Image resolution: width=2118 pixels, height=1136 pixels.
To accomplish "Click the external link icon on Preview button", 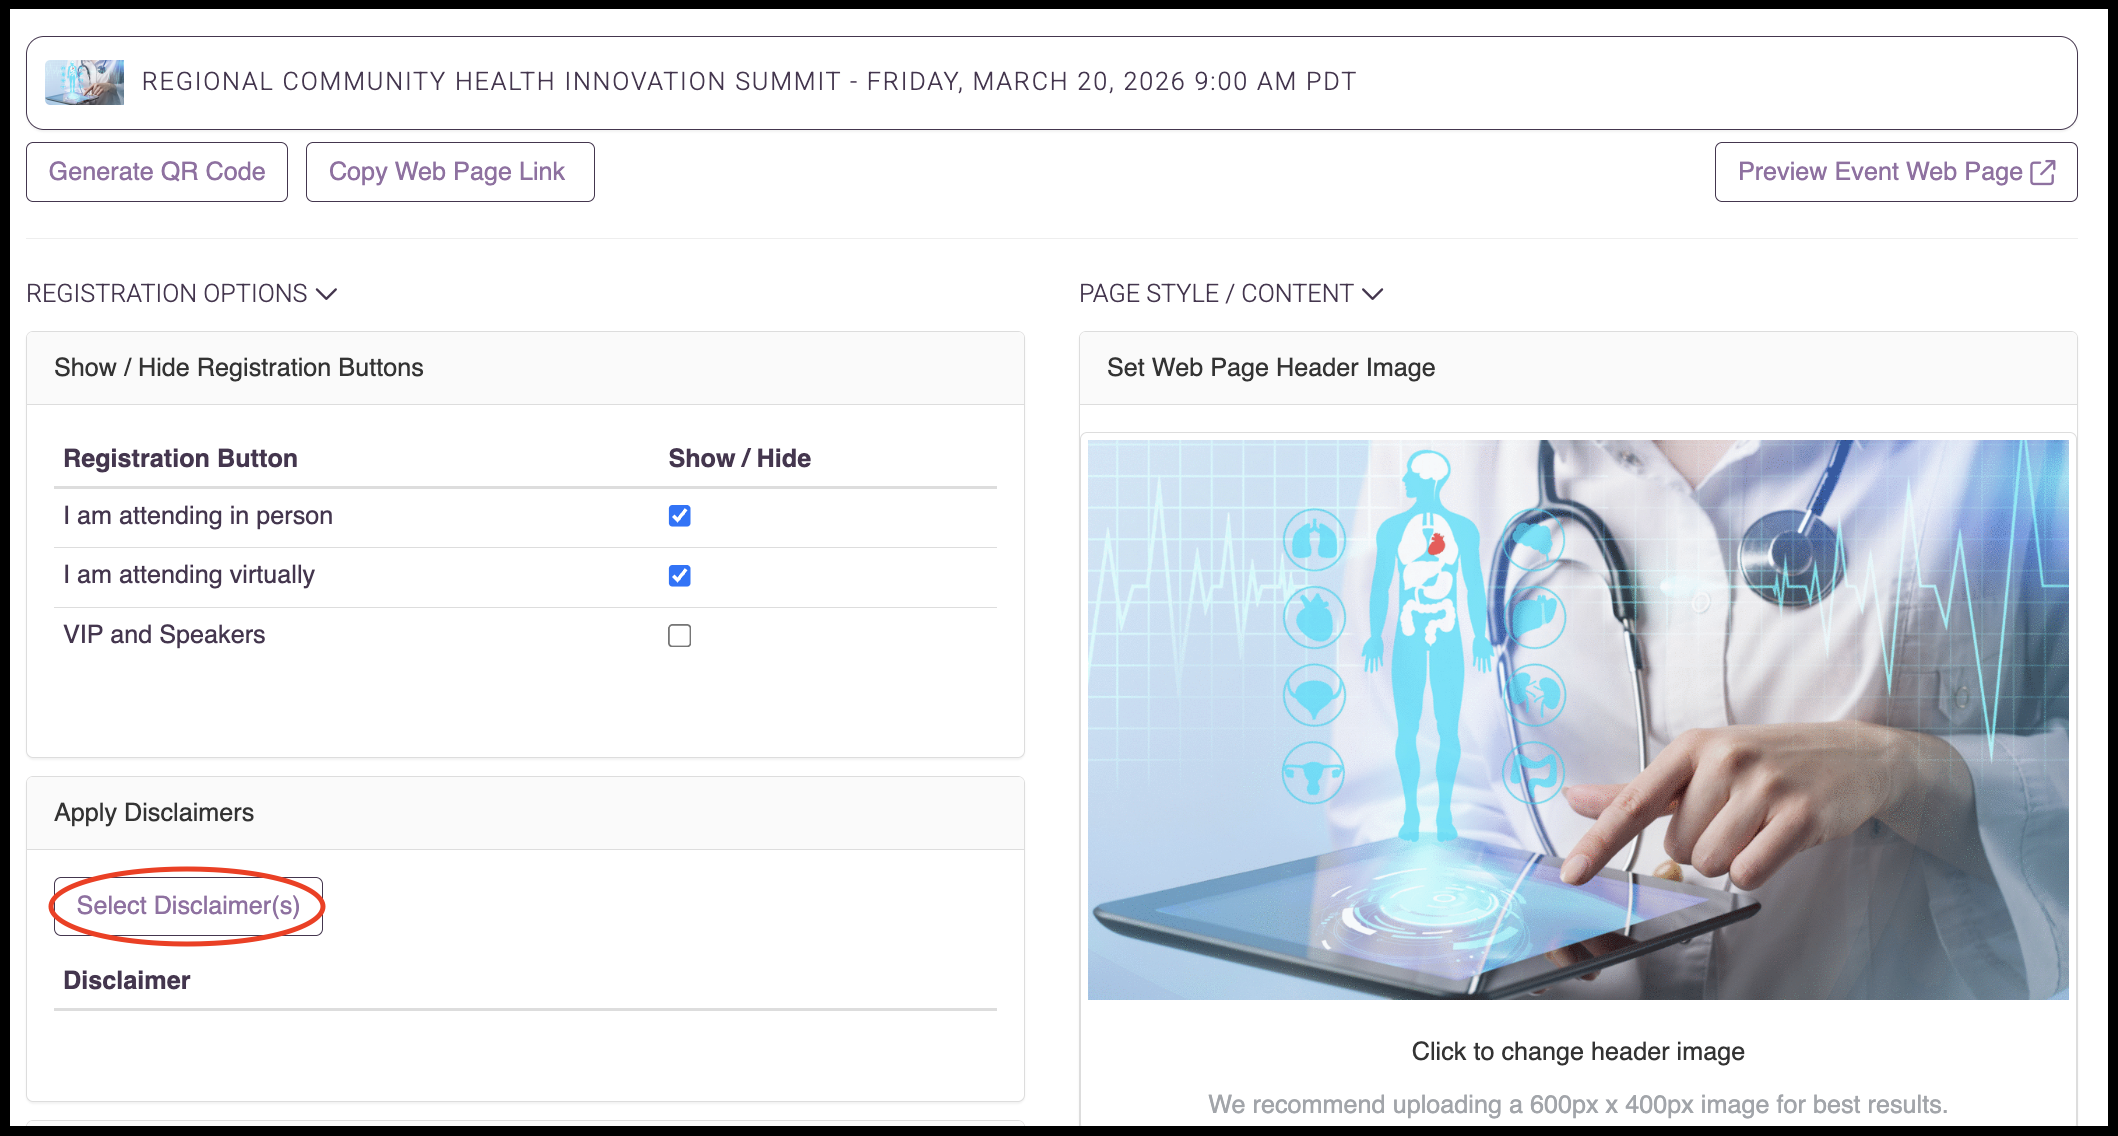I will tap(2043, 172).
